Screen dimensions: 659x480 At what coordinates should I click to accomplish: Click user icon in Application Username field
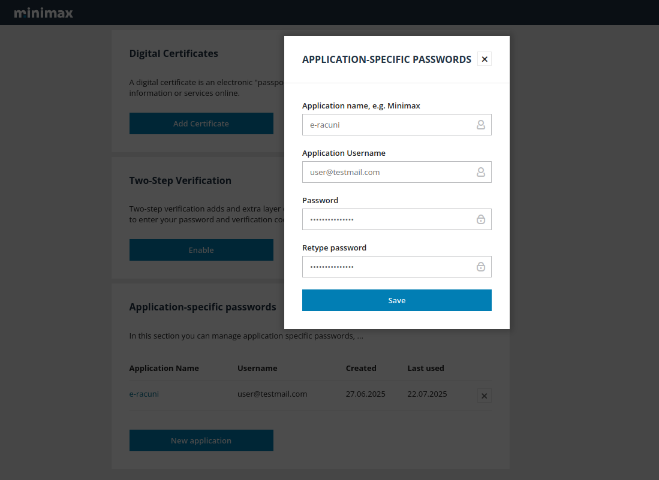[480, 172]
